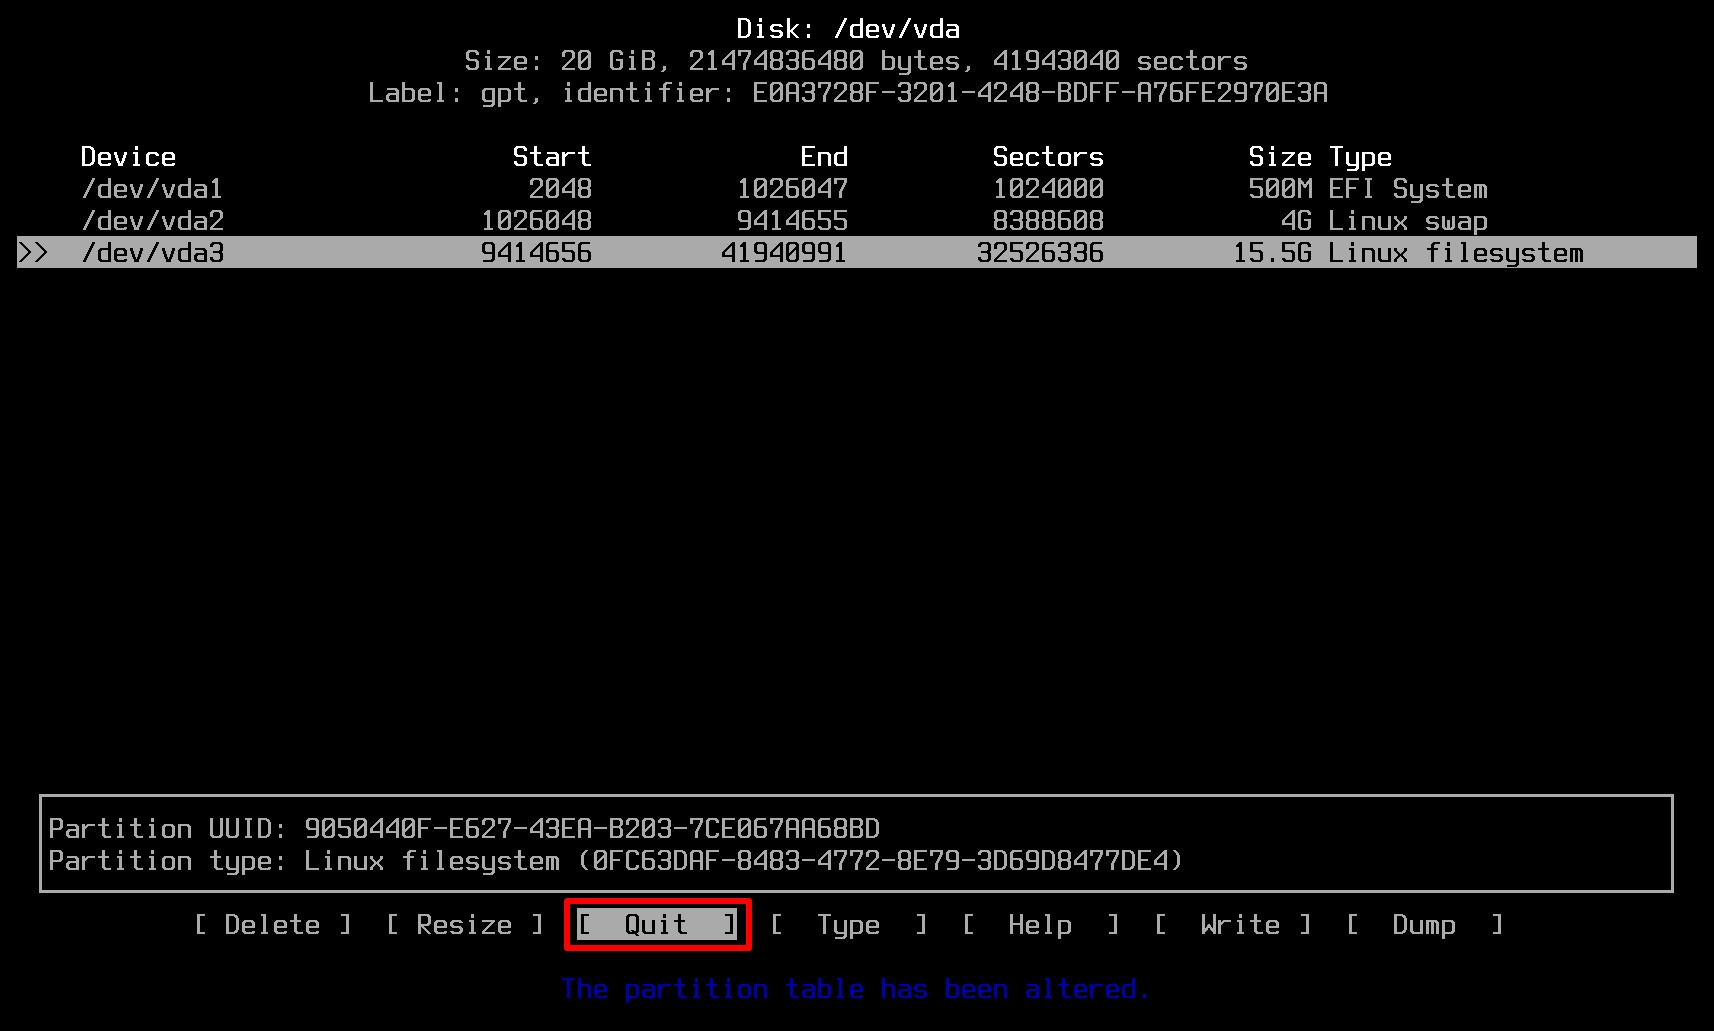Click the Type column header
1714x1031 pixels.
[x=1360, y=158]
